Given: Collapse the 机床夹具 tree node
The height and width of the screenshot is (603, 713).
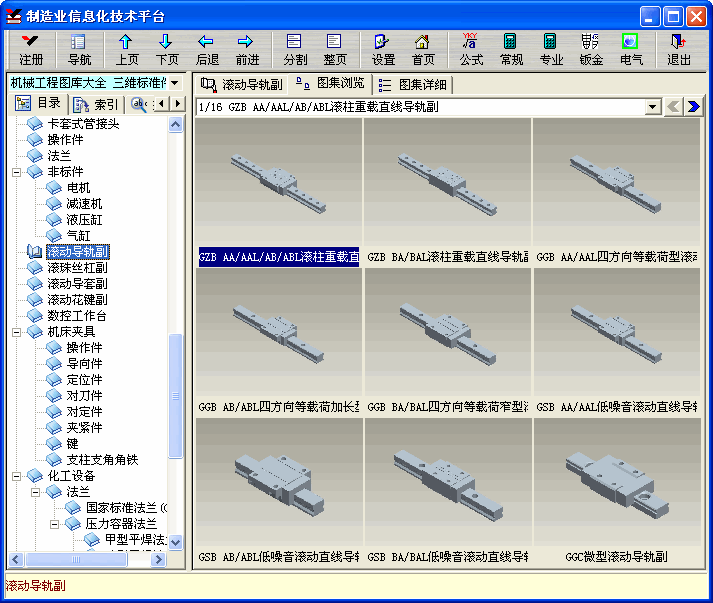Looking at the screenshot, I should [x=17, y=332].
